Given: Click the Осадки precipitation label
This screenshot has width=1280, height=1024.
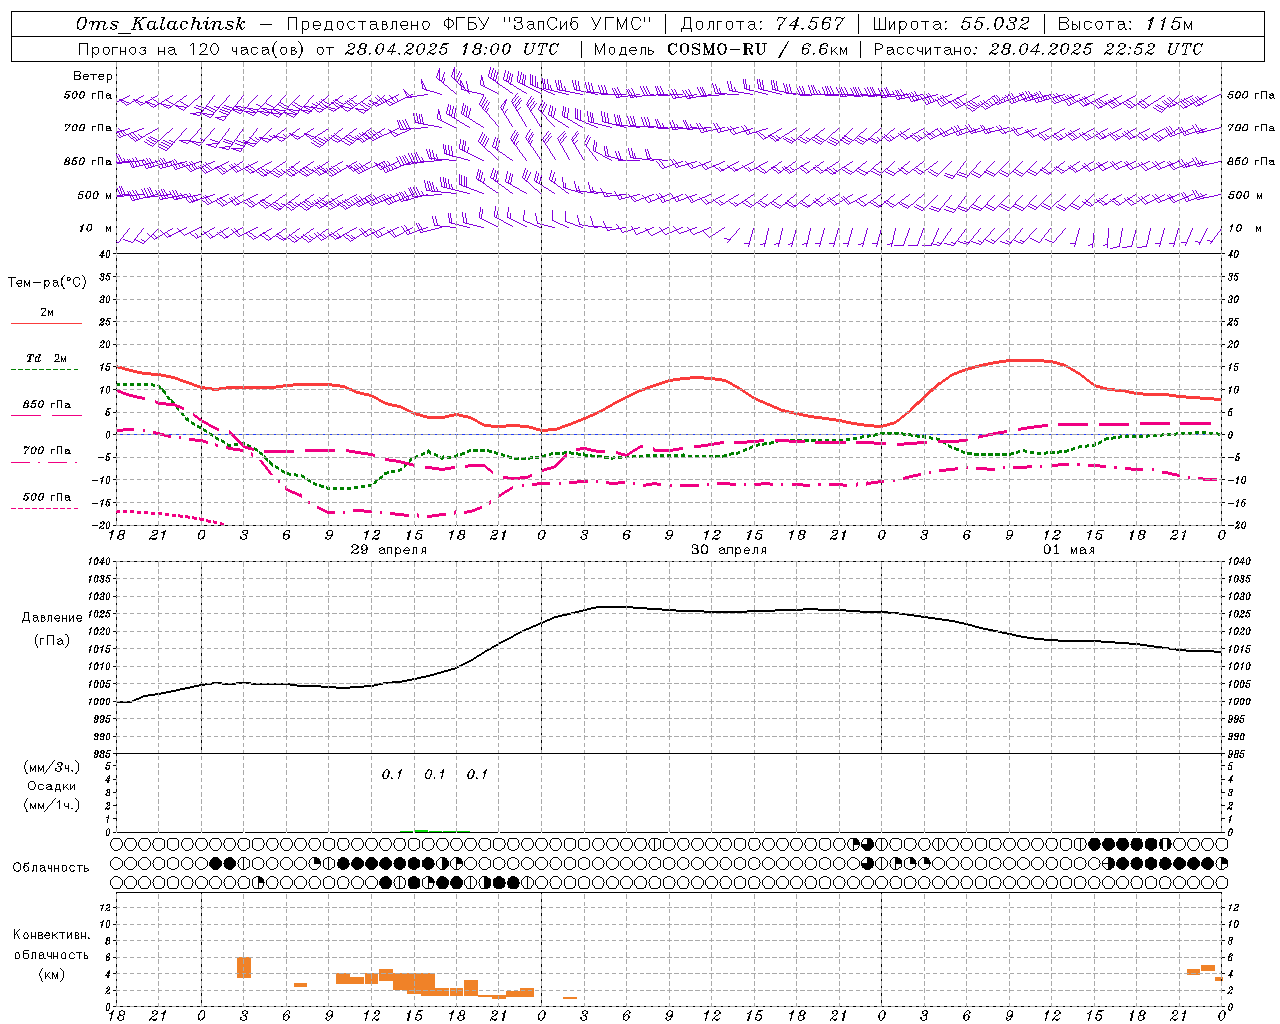Looking at the screenshot, I should pyautogui.click(x=52, y=786).
